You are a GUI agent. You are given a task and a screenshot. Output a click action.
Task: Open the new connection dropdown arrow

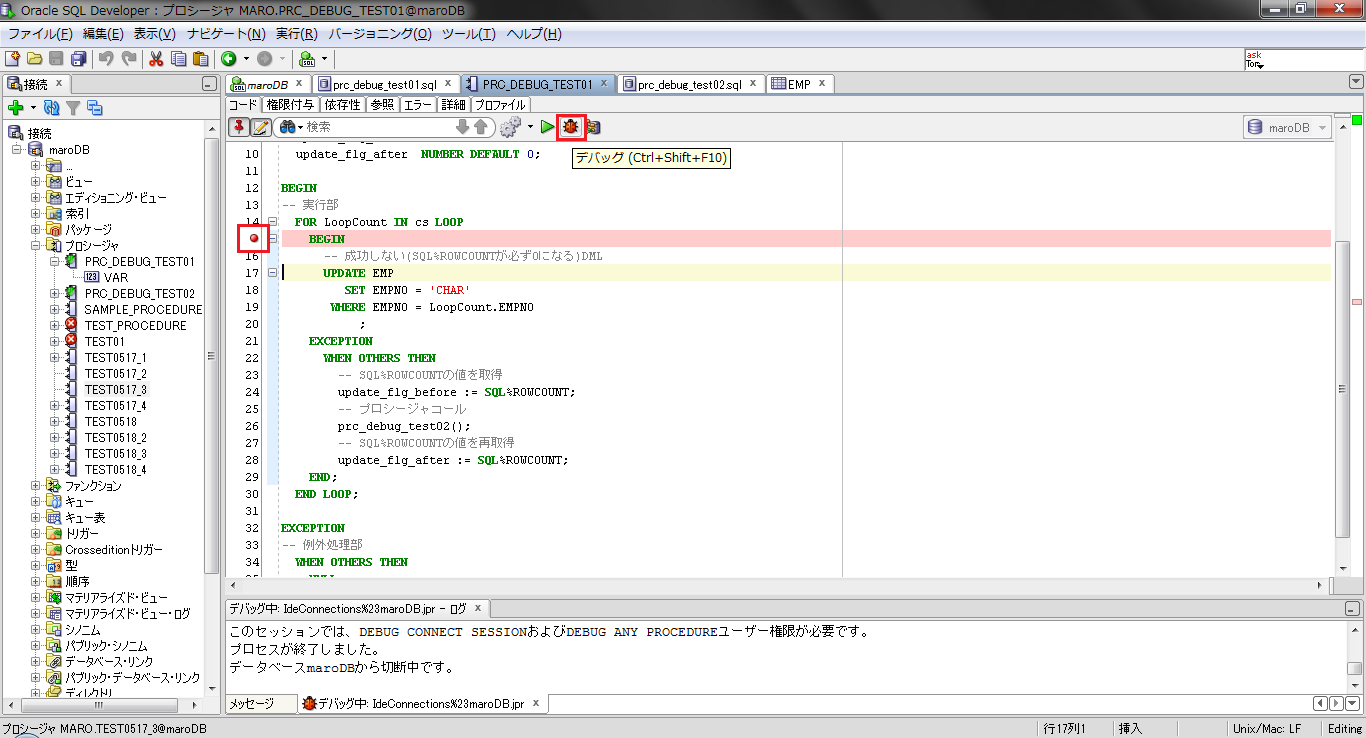tap(33, 108)
